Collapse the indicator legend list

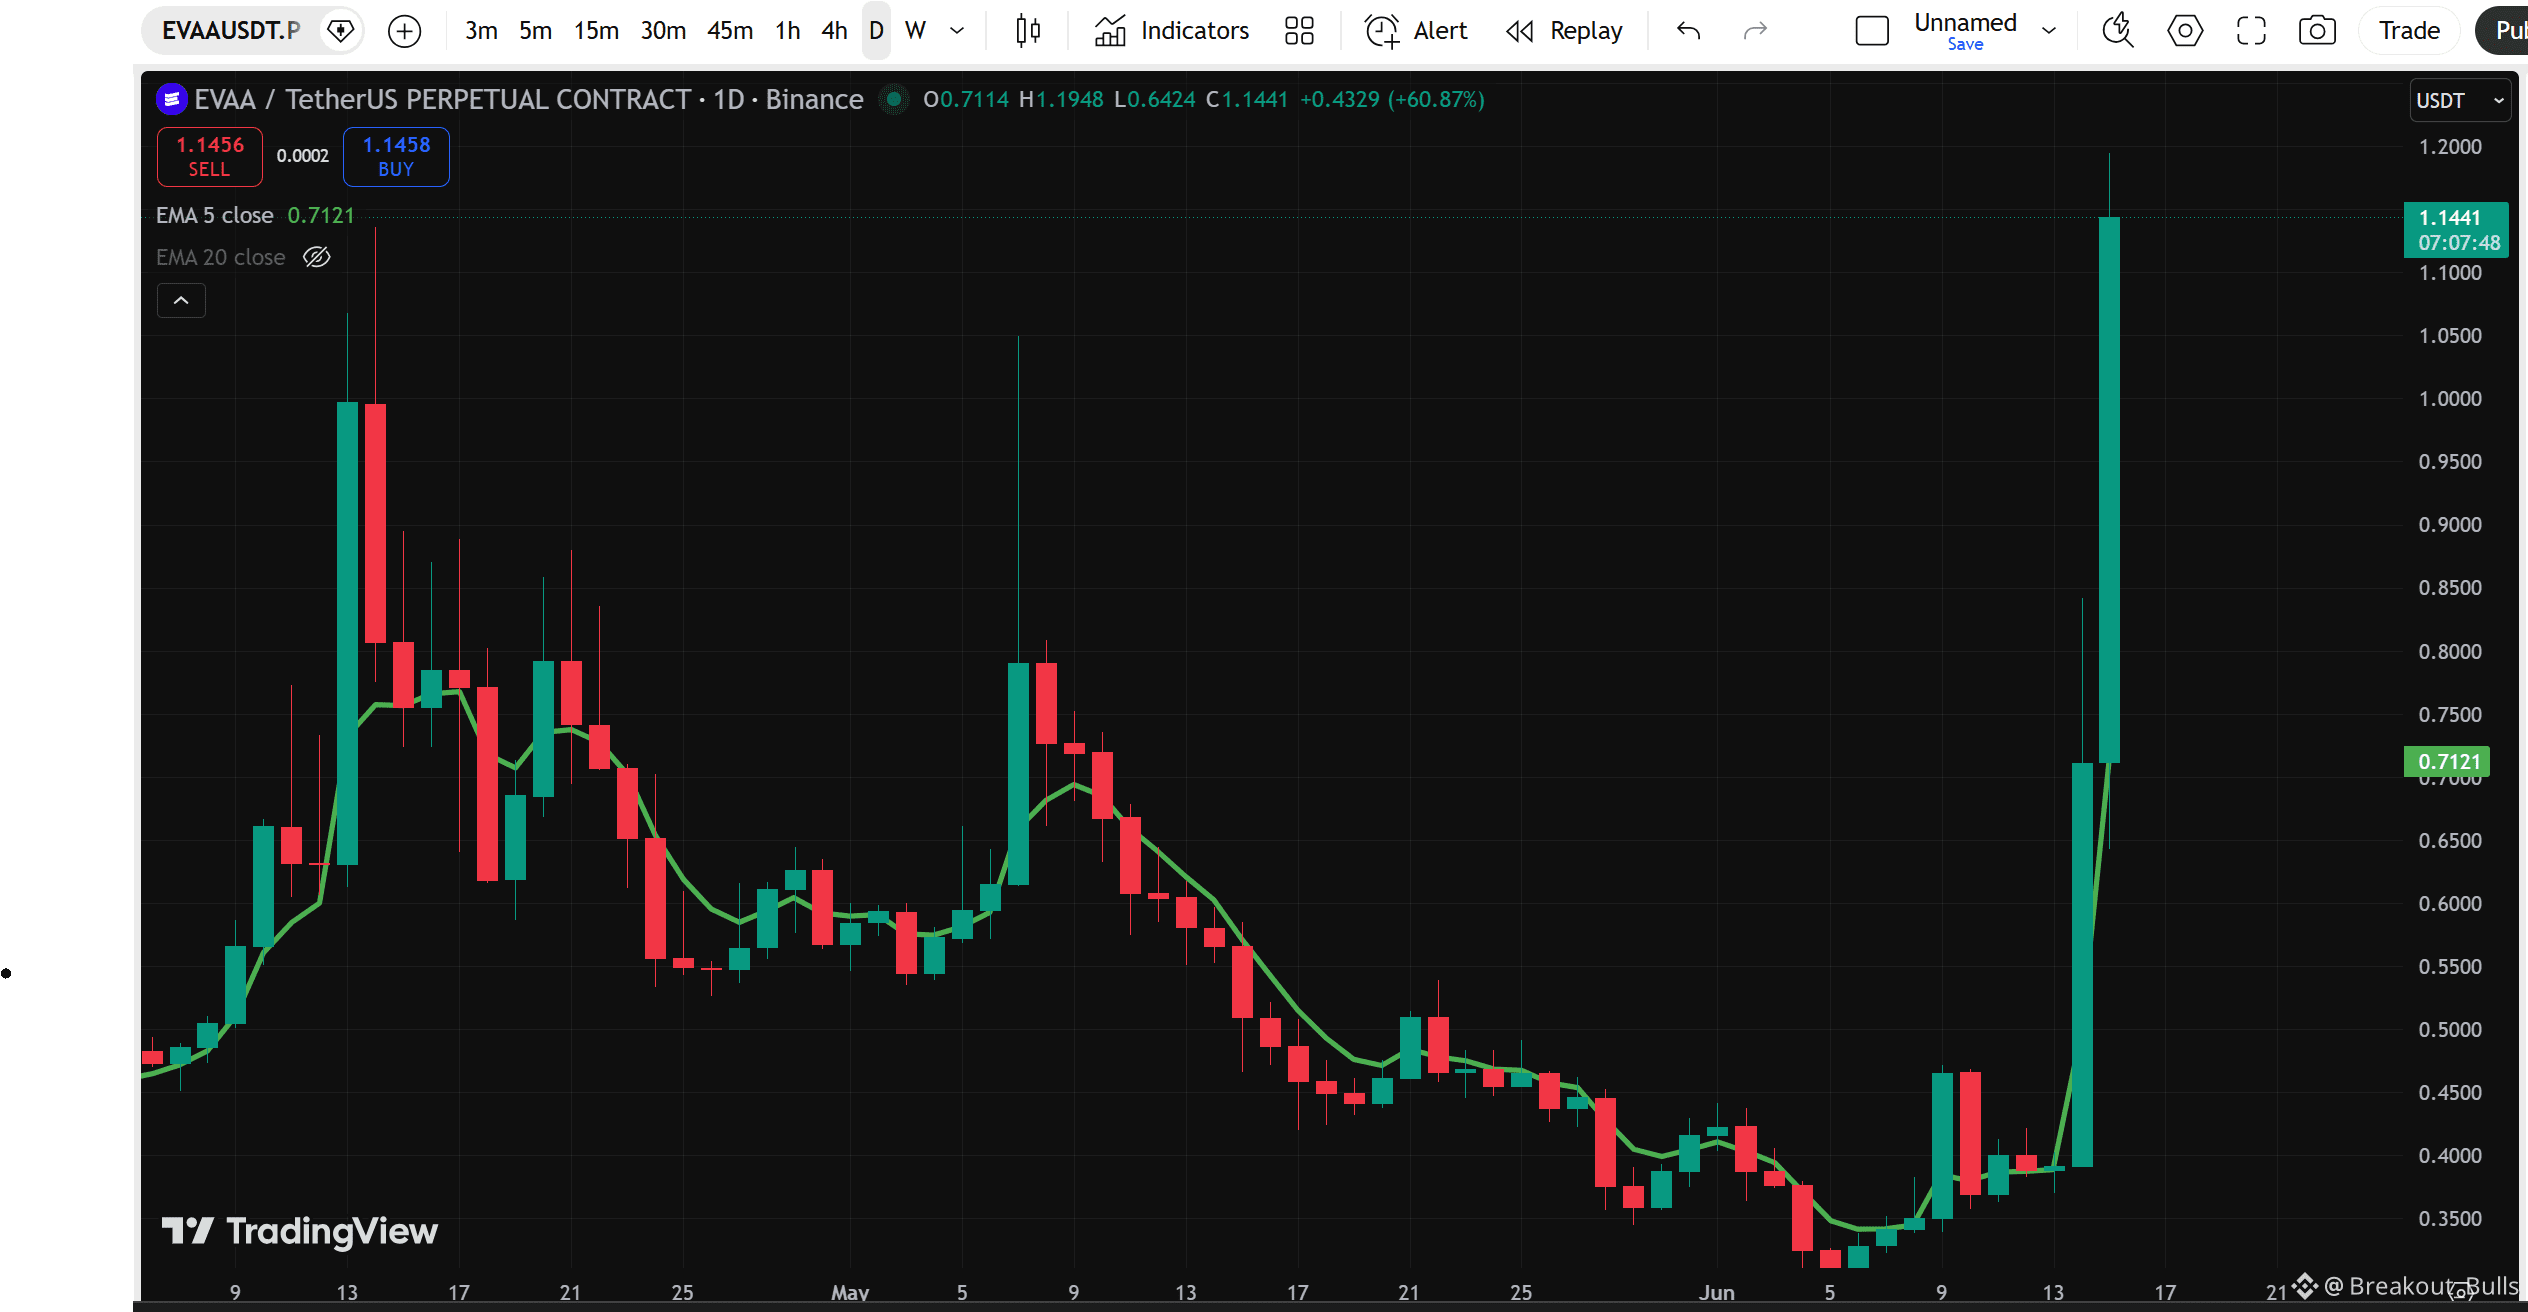181,301
